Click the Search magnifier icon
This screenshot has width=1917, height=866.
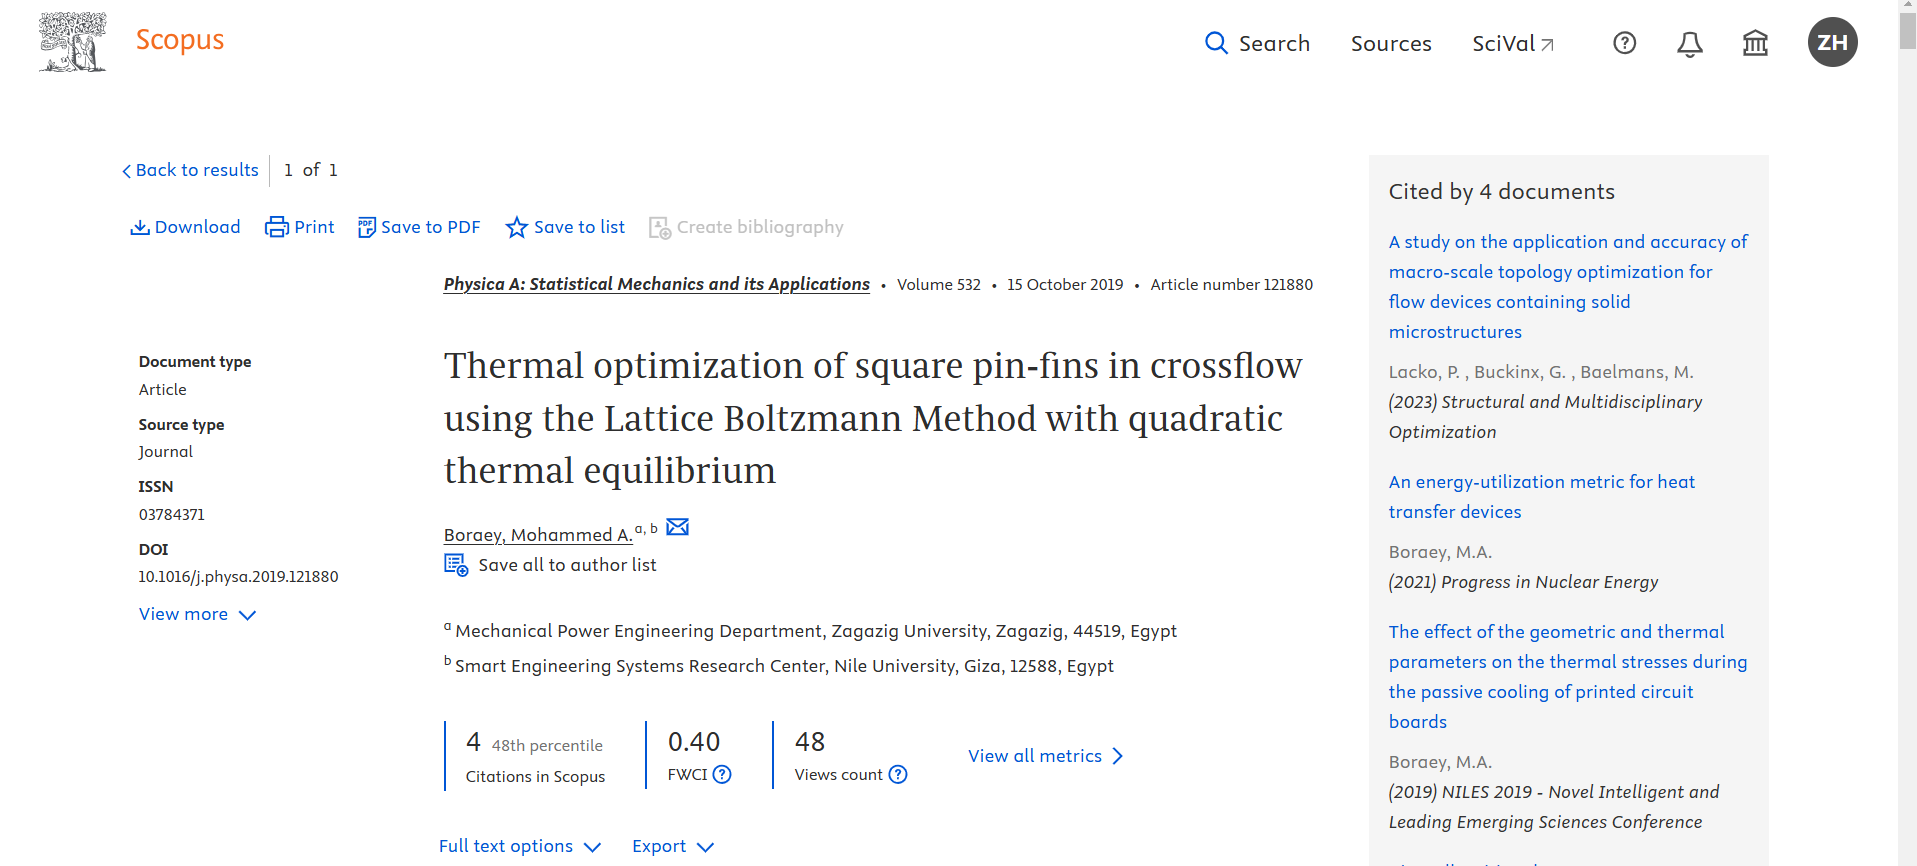click(1216, 43)
